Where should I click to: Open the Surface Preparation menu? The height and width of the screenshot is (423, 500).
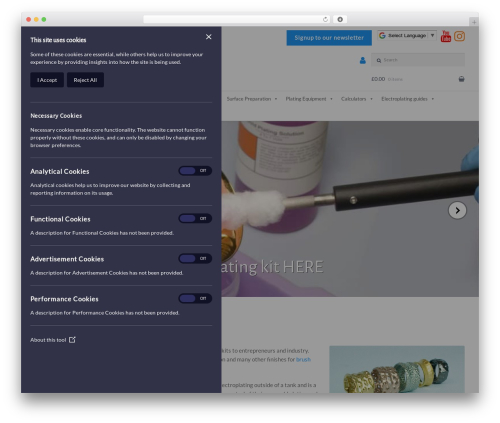[249, 99]
